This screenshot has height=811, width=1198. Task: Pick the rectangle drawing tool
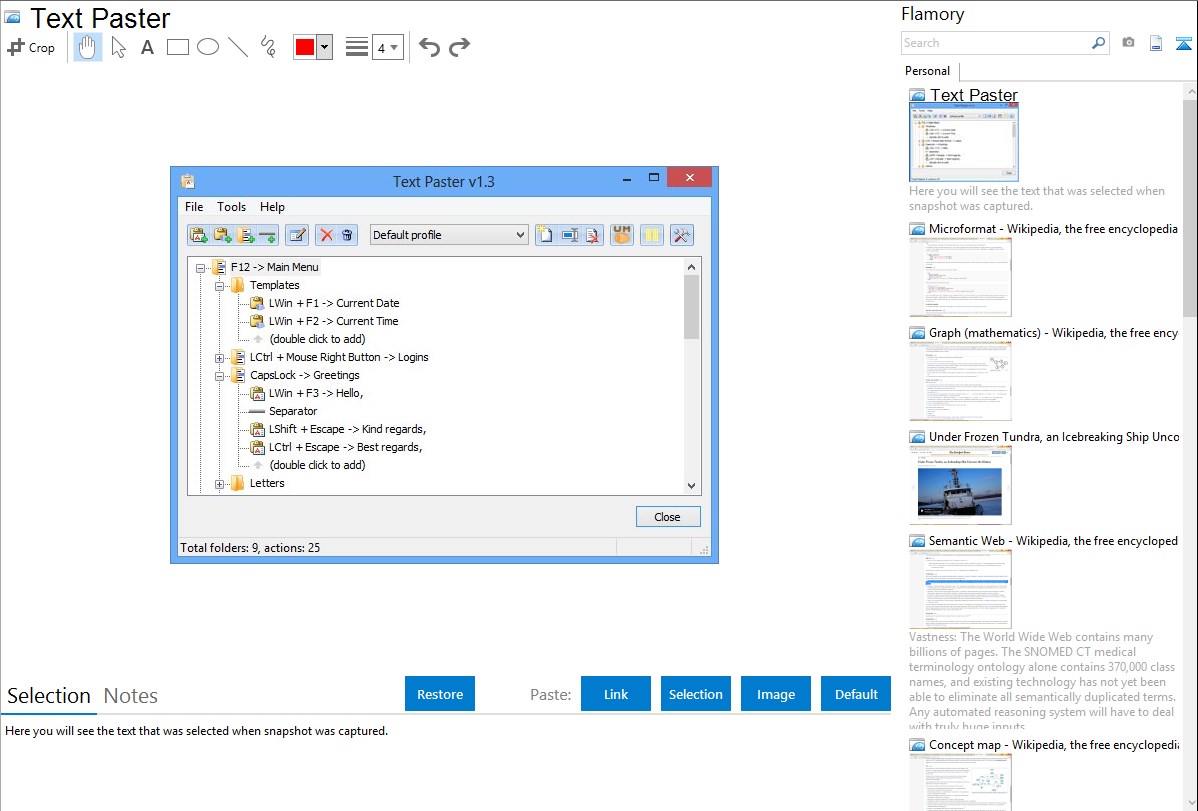(177, 47)
